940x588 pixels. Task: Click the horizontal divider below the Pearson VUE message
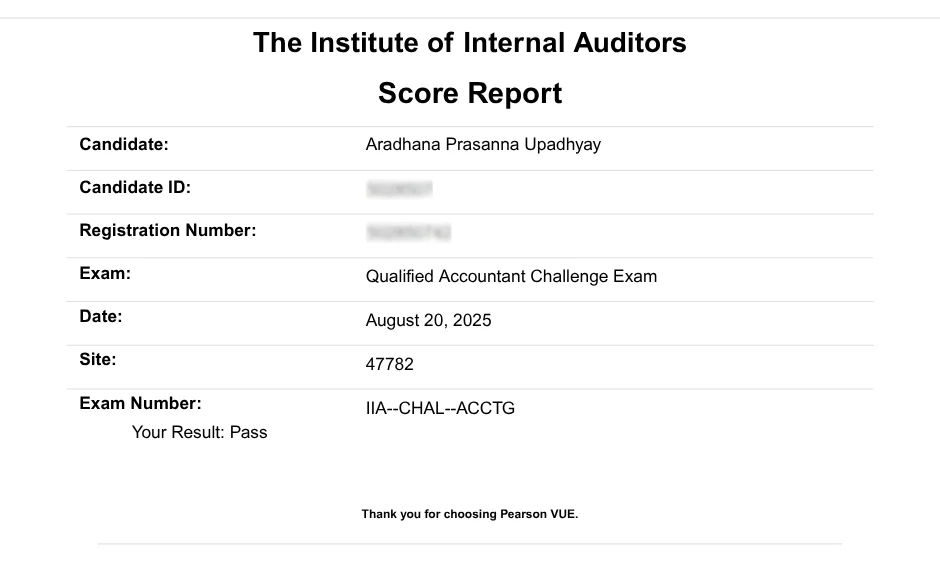[x=470, y=544]
